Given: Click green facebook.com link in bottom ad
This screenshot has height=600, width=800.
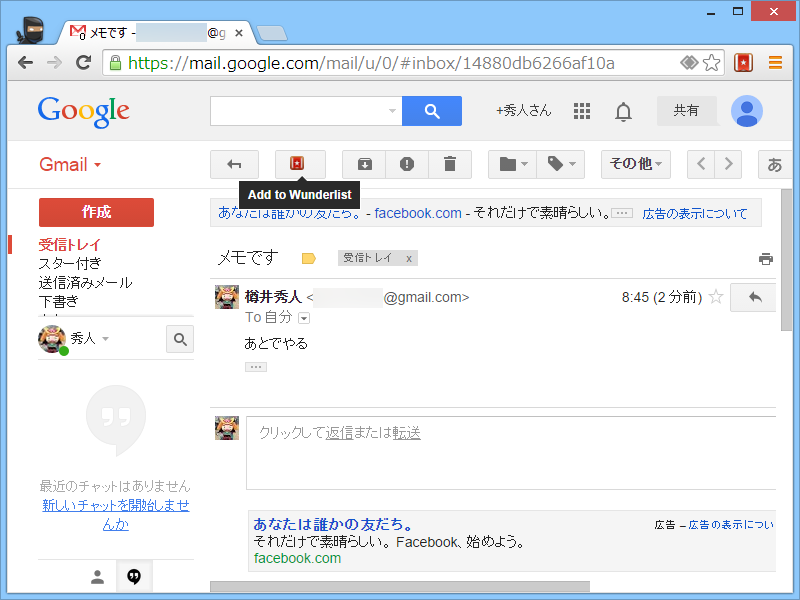Looking at the screenshot, I should [x=297, y=558].
